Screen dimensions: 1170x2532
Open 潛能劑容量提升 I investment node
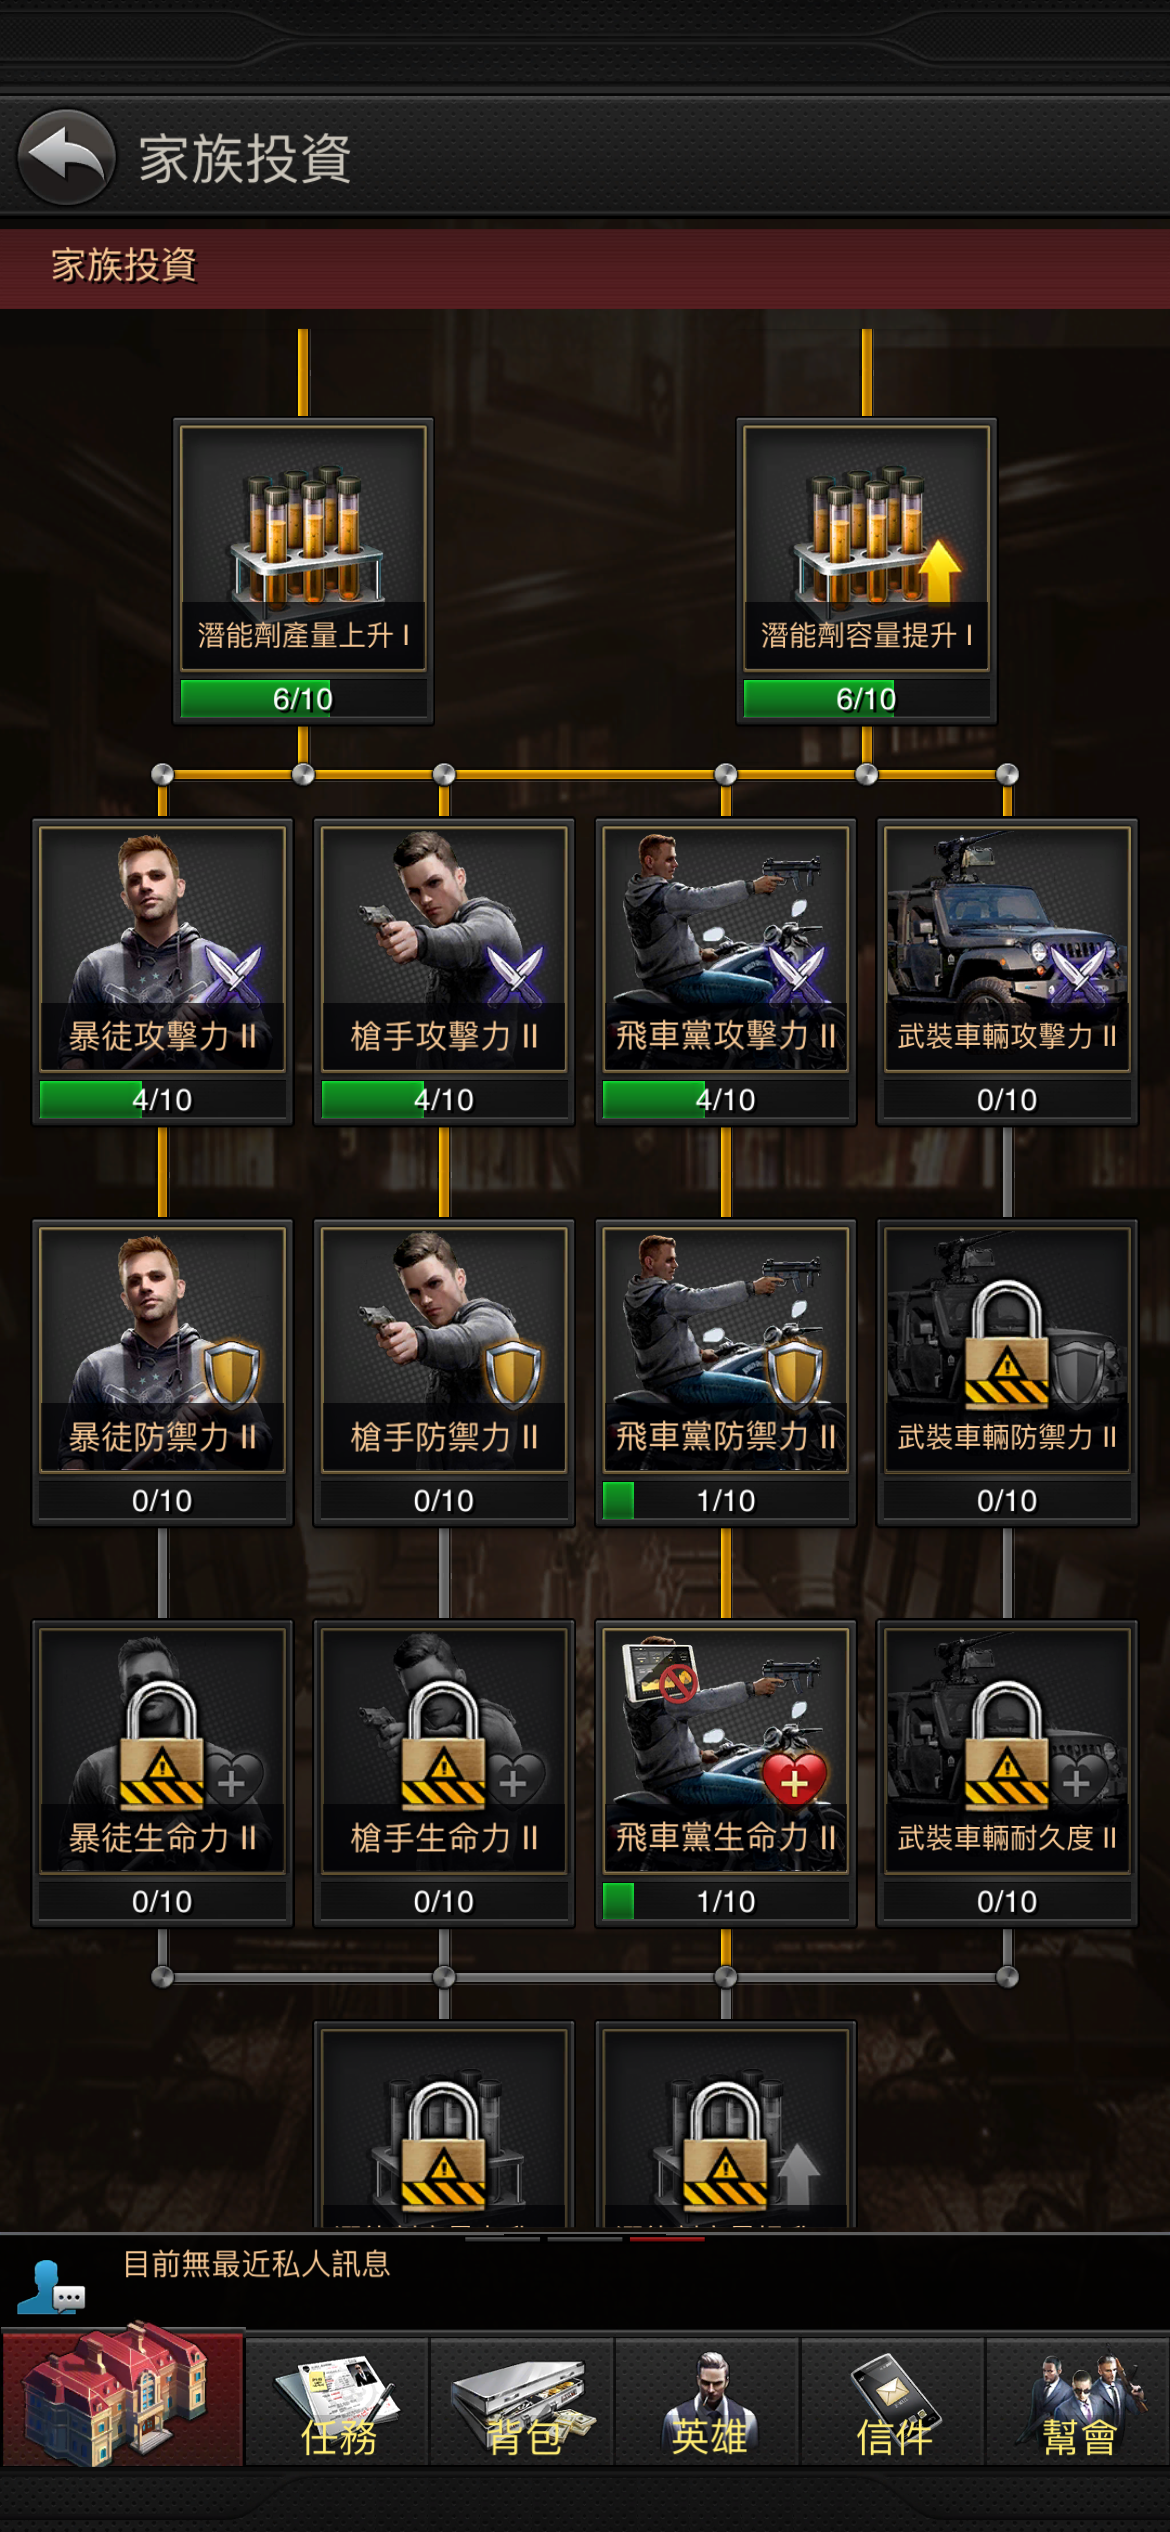click(866, 548)
